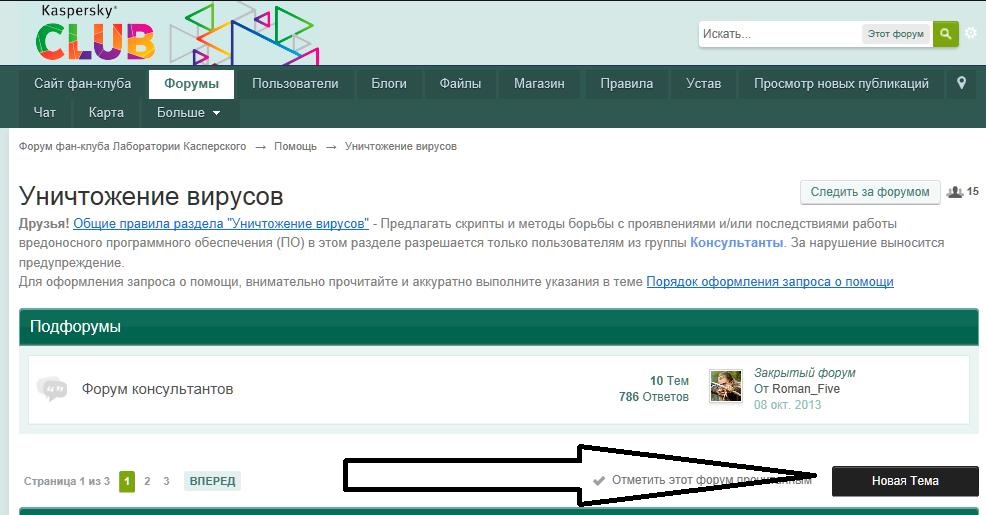Click Отметить этот форум прочитанным link

tap(711, 480)
